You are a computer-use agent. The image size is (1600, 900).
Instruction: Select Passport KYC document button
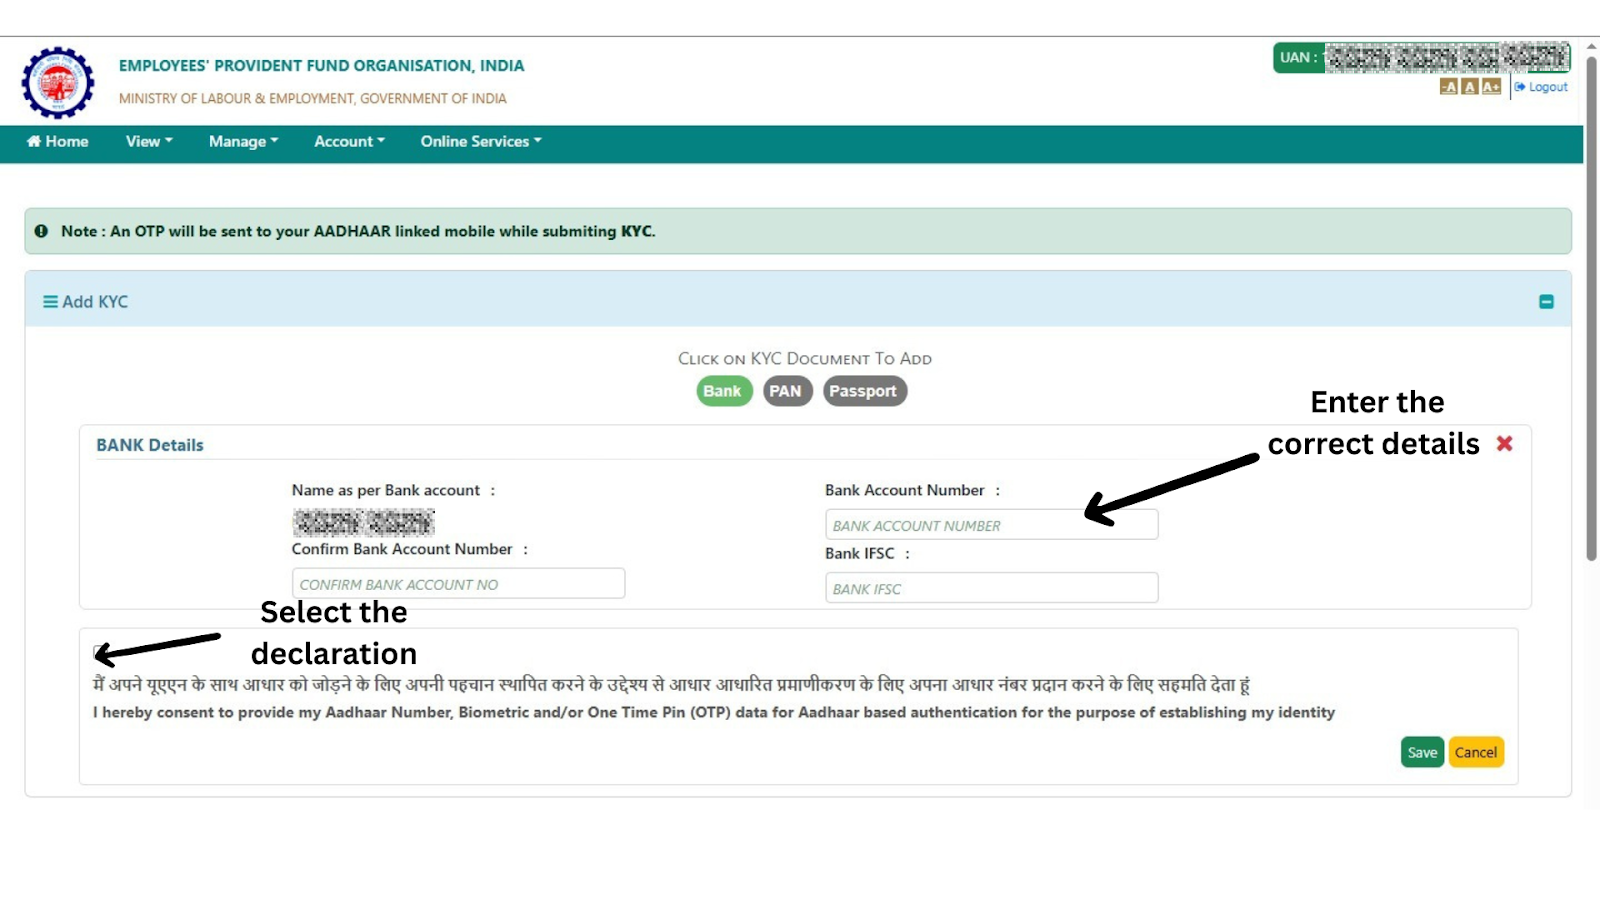coord(864,391)
